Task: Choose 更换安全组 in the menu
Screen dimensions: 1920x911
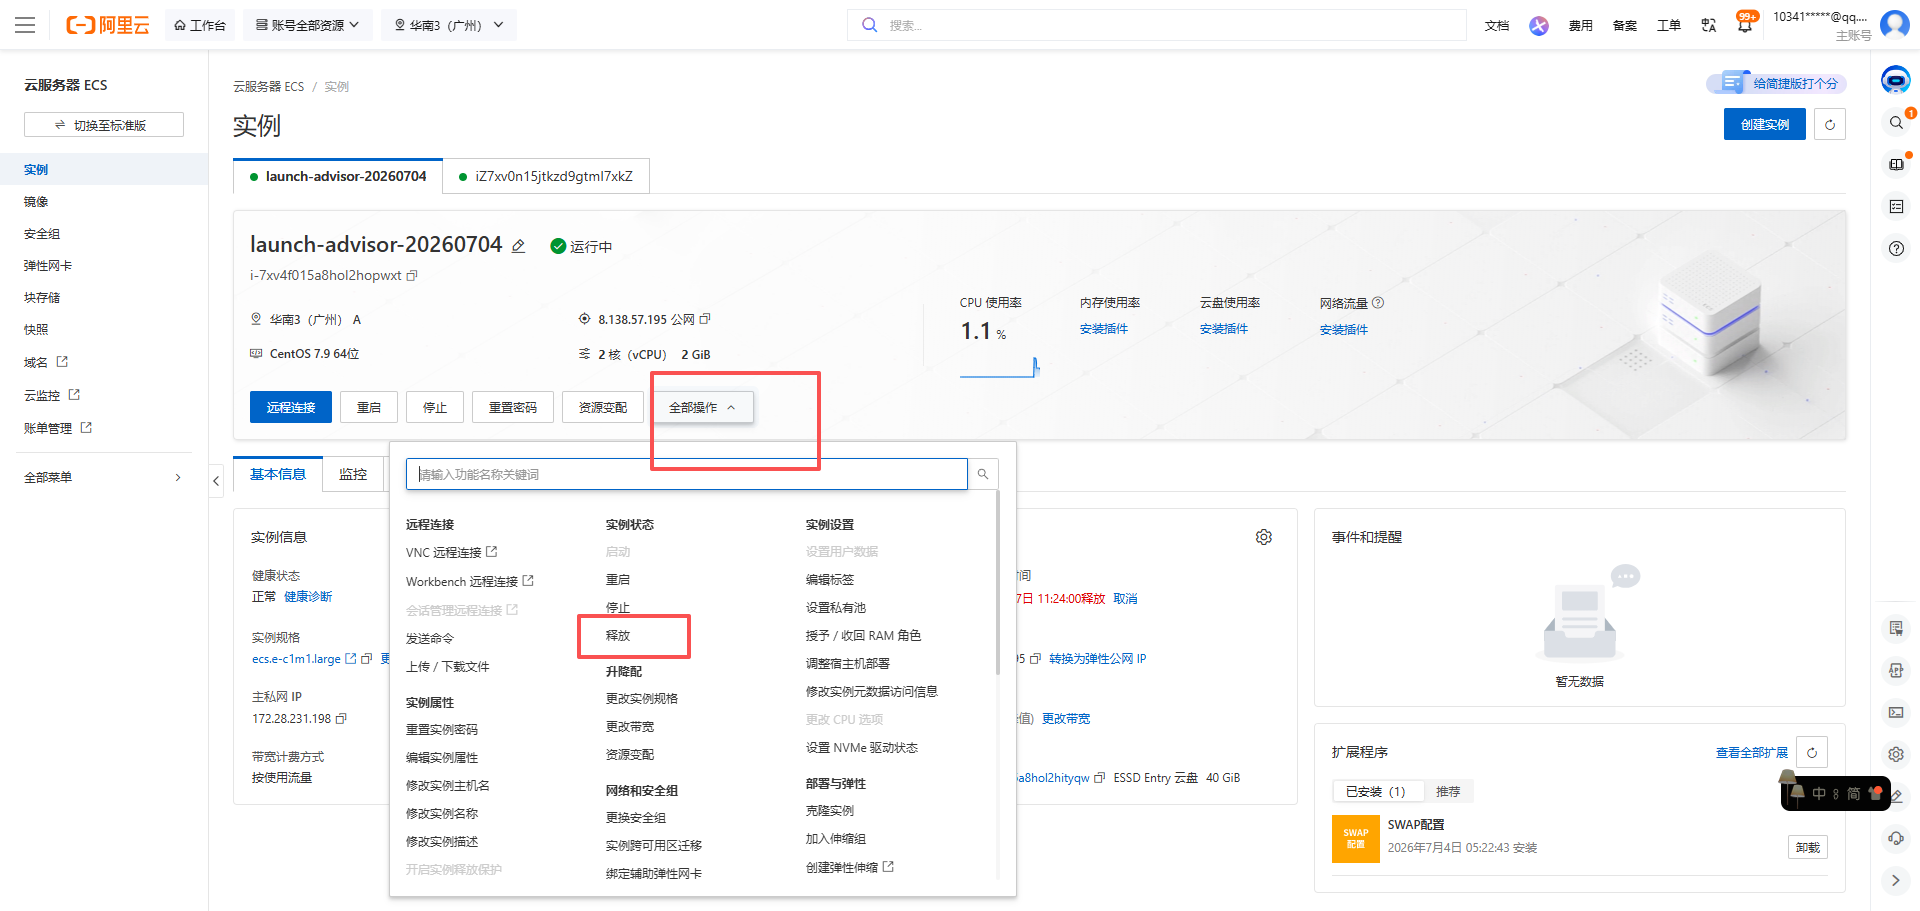Action: coord(636,818)
